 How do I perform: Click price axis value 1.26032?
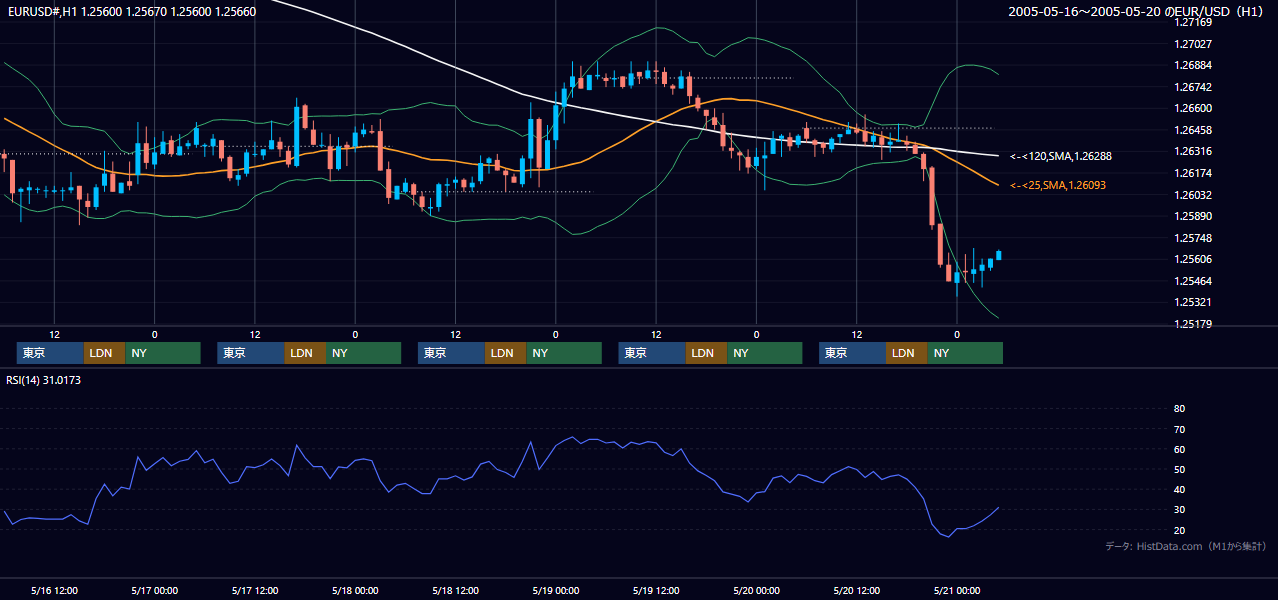point(1193,195)
